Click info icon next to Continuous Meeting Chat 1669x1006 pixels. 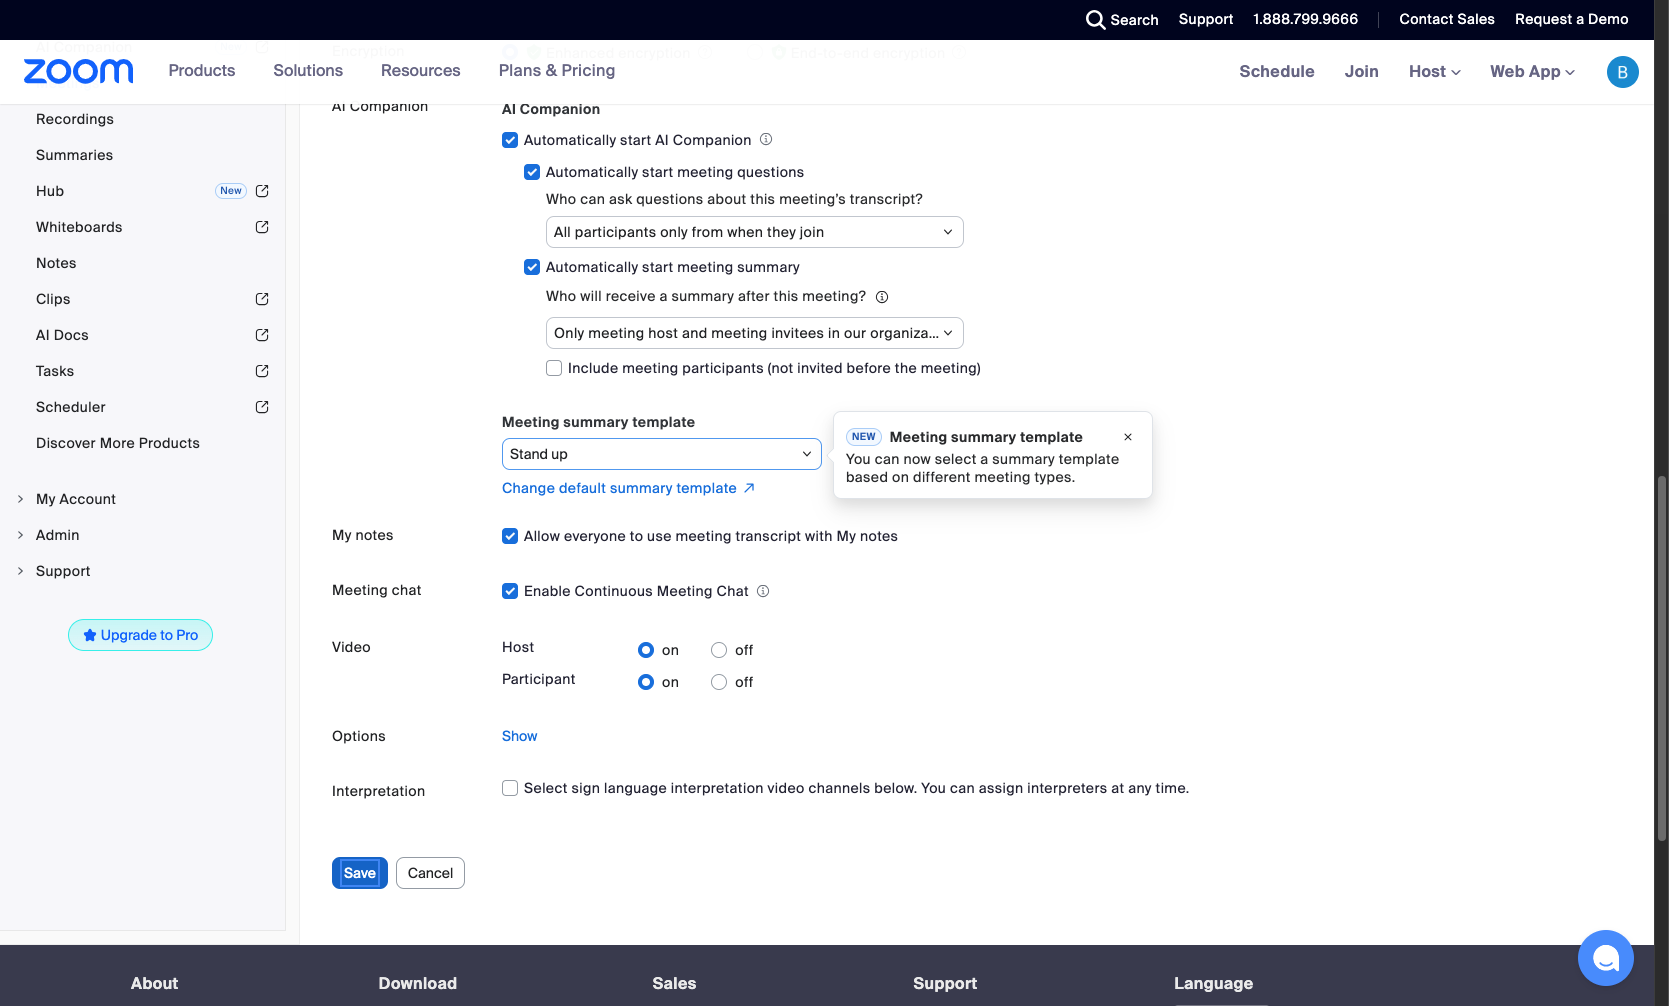coord(763,591)
